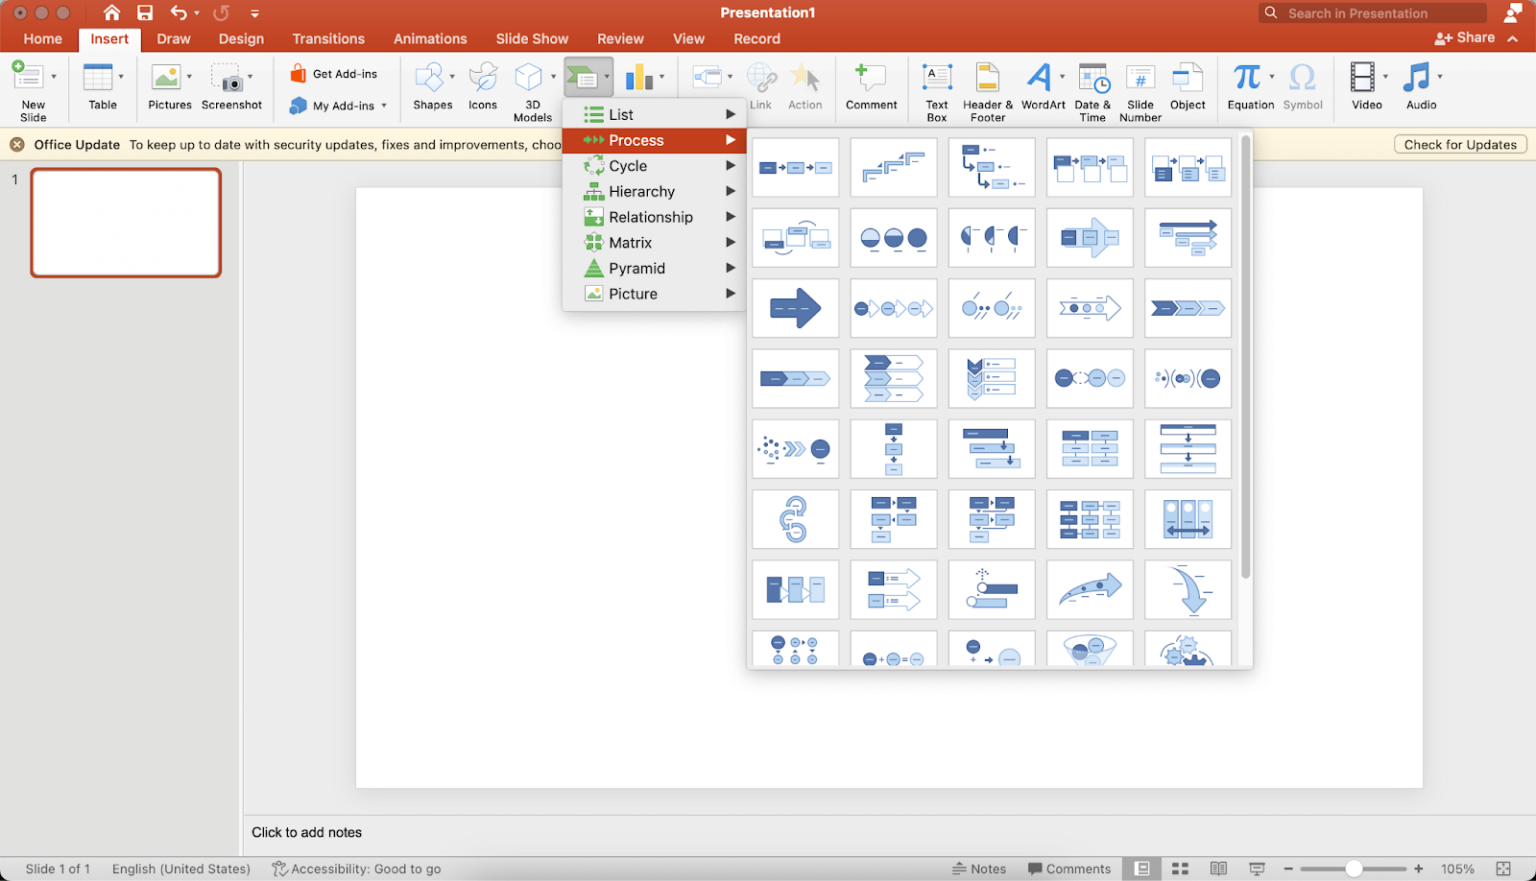Screen dimensions: 1536x881
Task: Toggle the Comments pane
Action: (x=1069, y=868)
